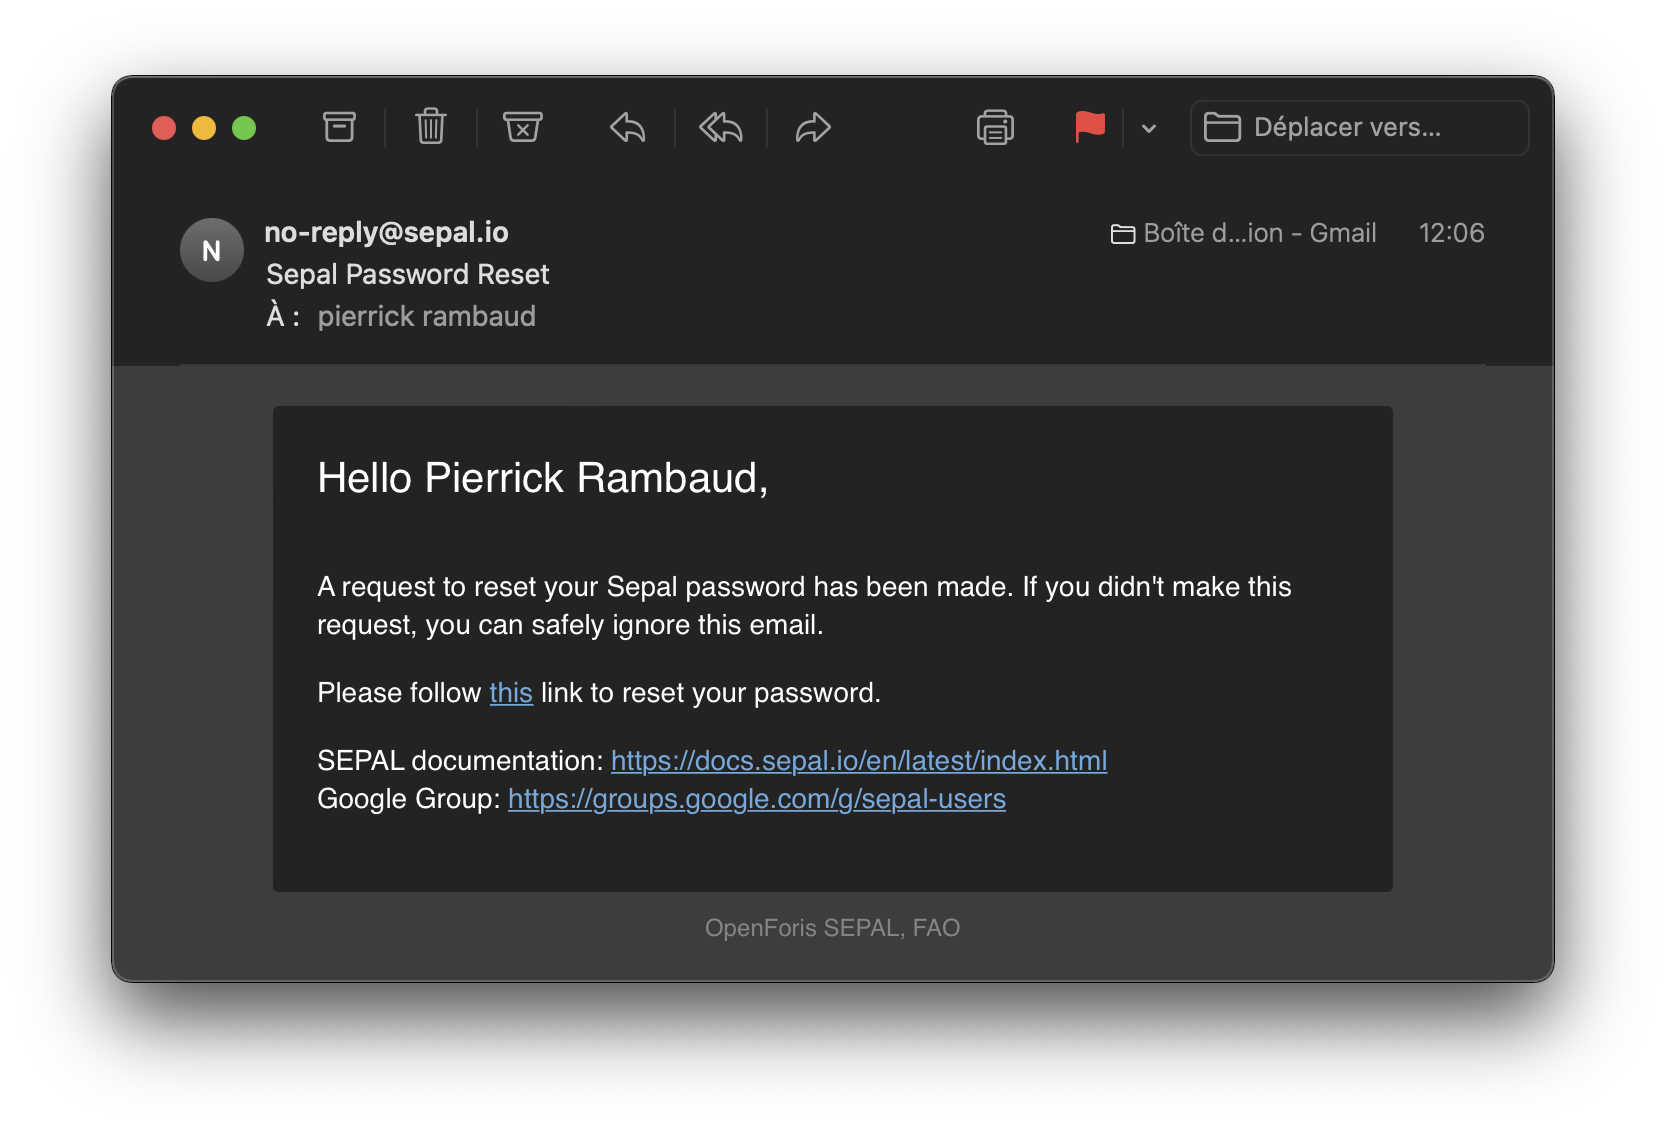Click sender address no-reply@sepal.io
1666x1130 pixels.
(x=386, y=232)
